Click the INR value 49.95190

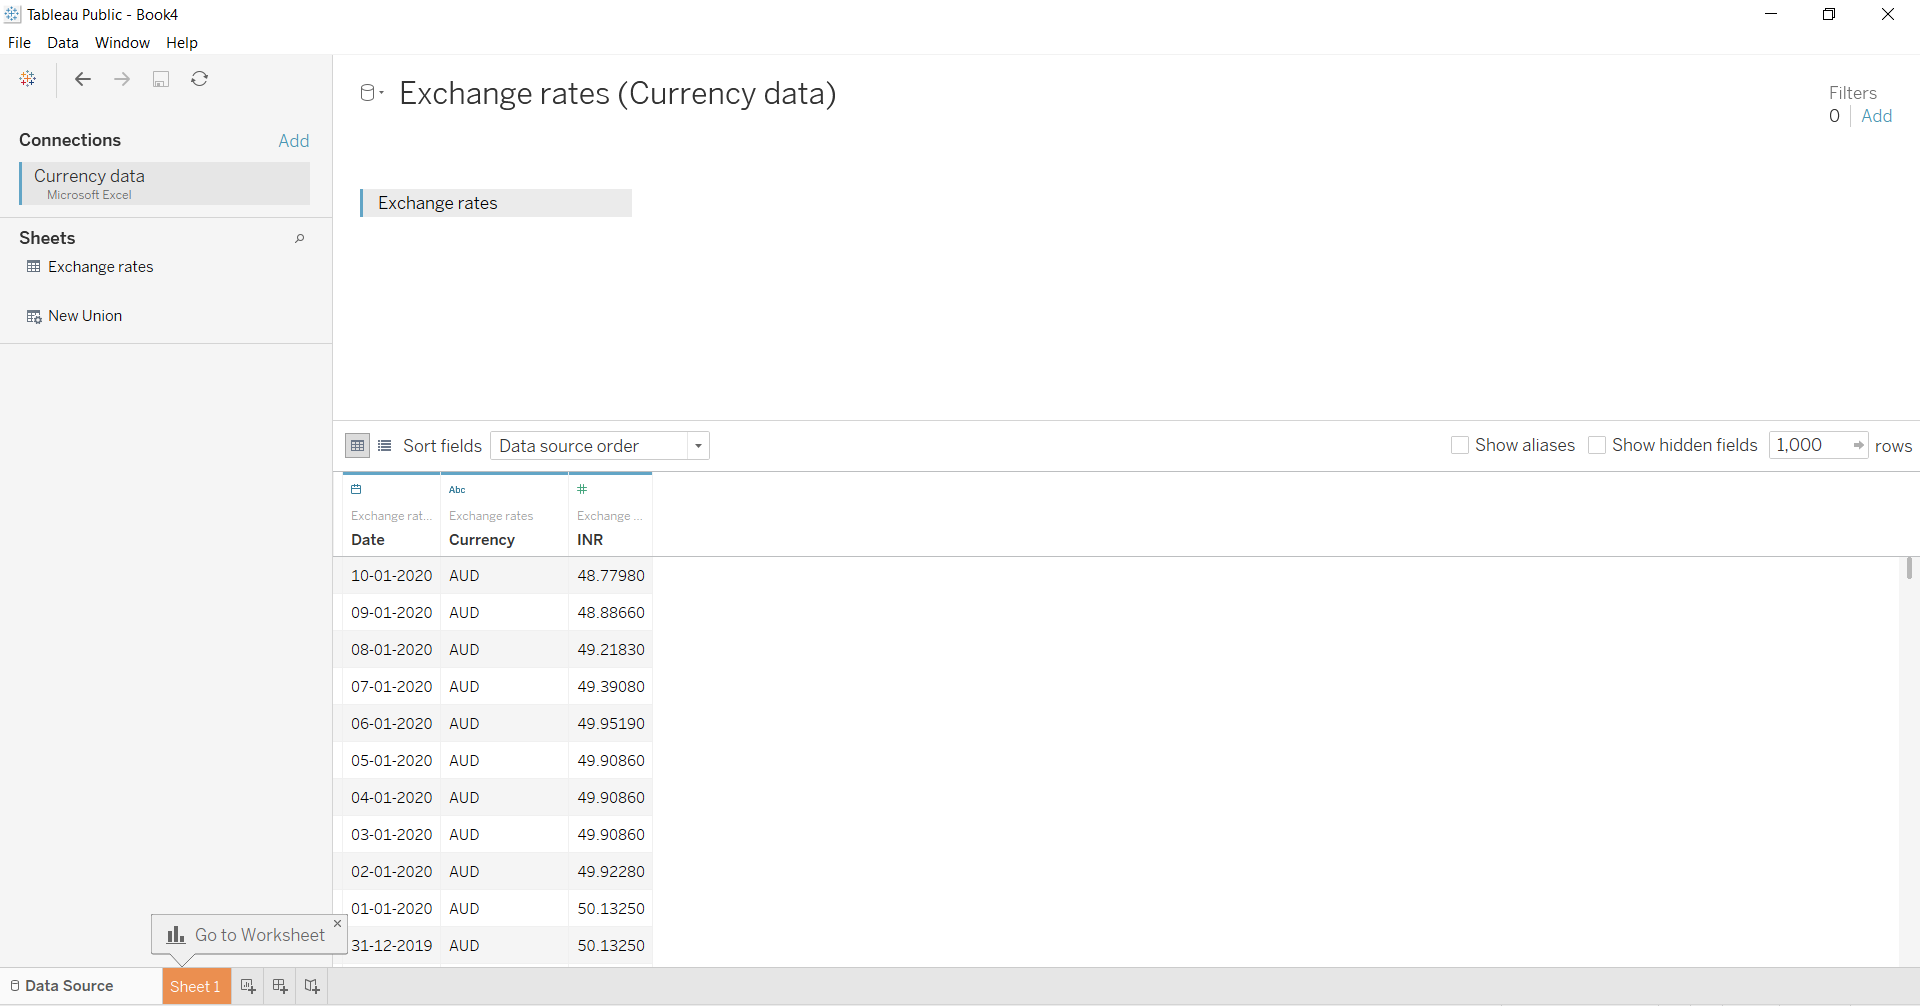pyautogui.click(x=611, y=724)
